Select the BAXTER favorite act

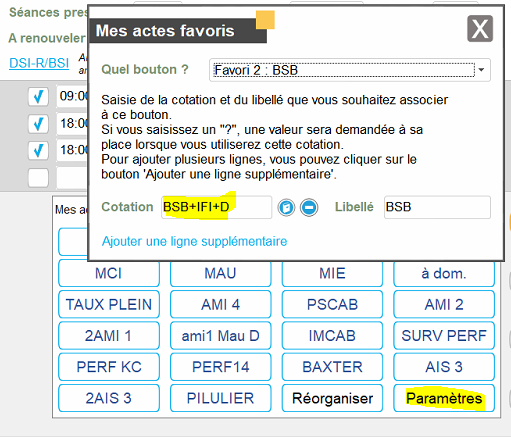[332, 367]
